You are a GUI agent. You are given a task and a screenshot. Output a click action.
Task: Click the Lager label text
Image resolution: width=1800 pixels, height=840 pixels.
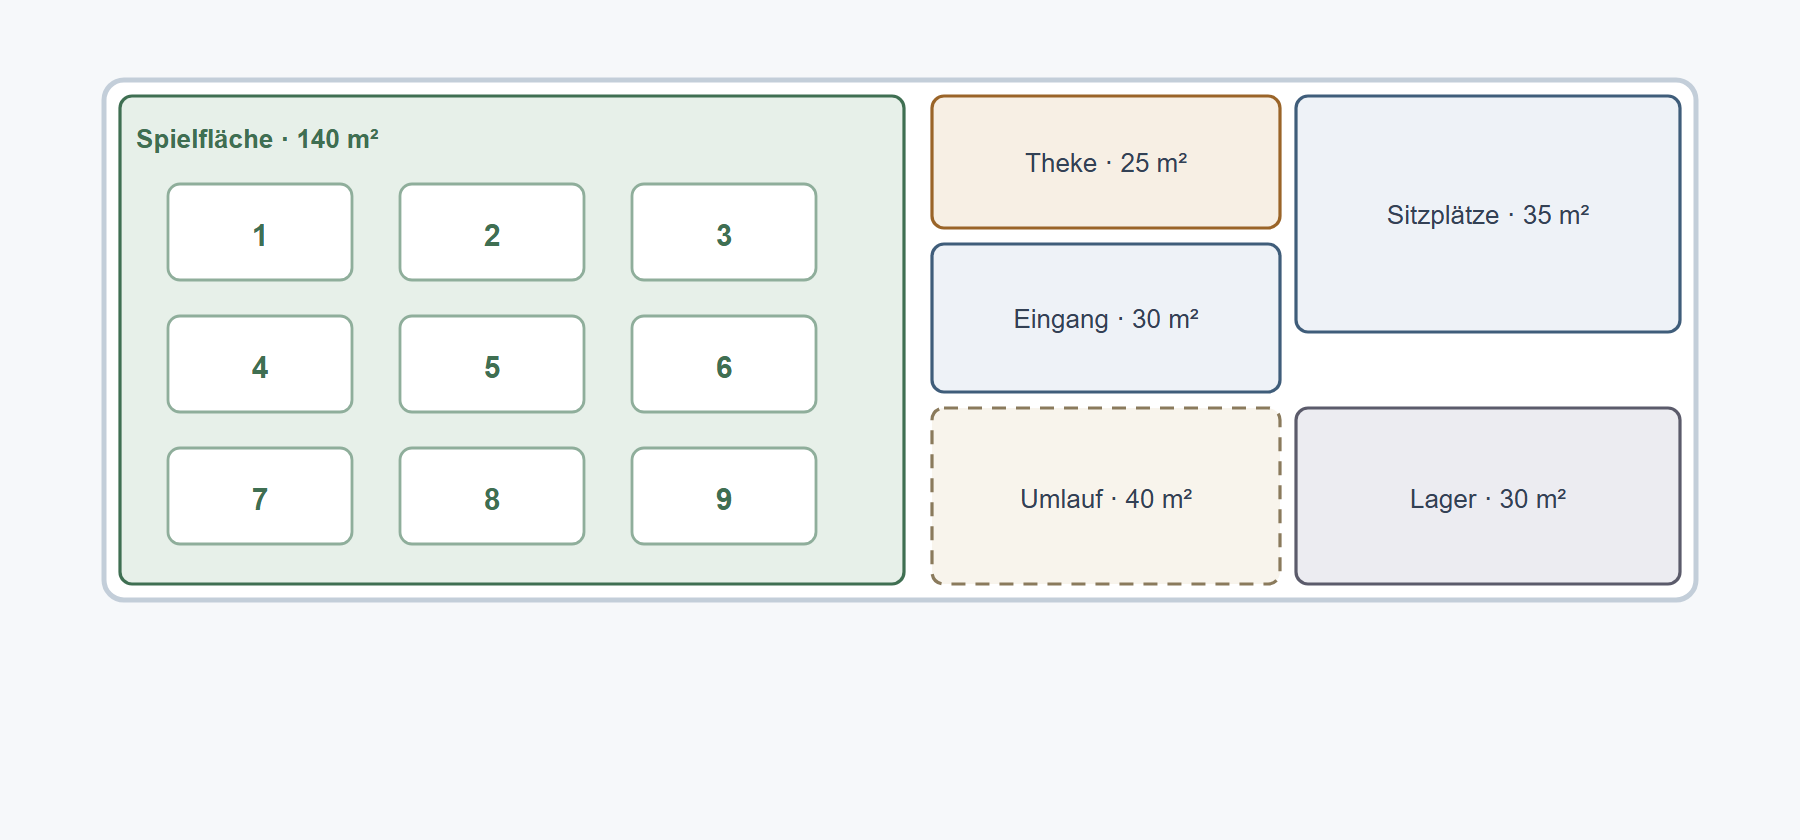(1488, 499)
